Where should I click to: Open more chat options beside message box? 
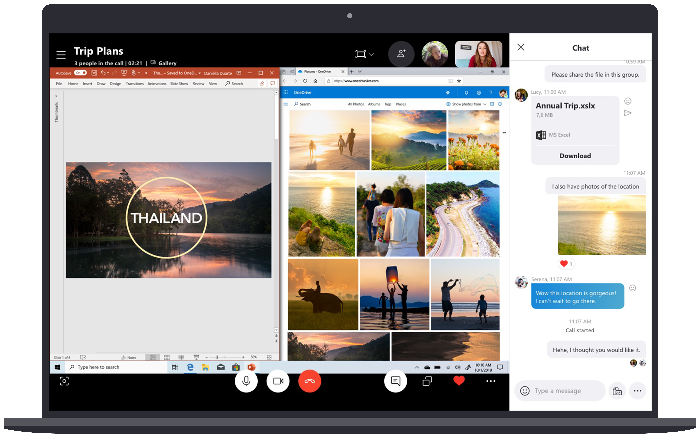point(638,391)
